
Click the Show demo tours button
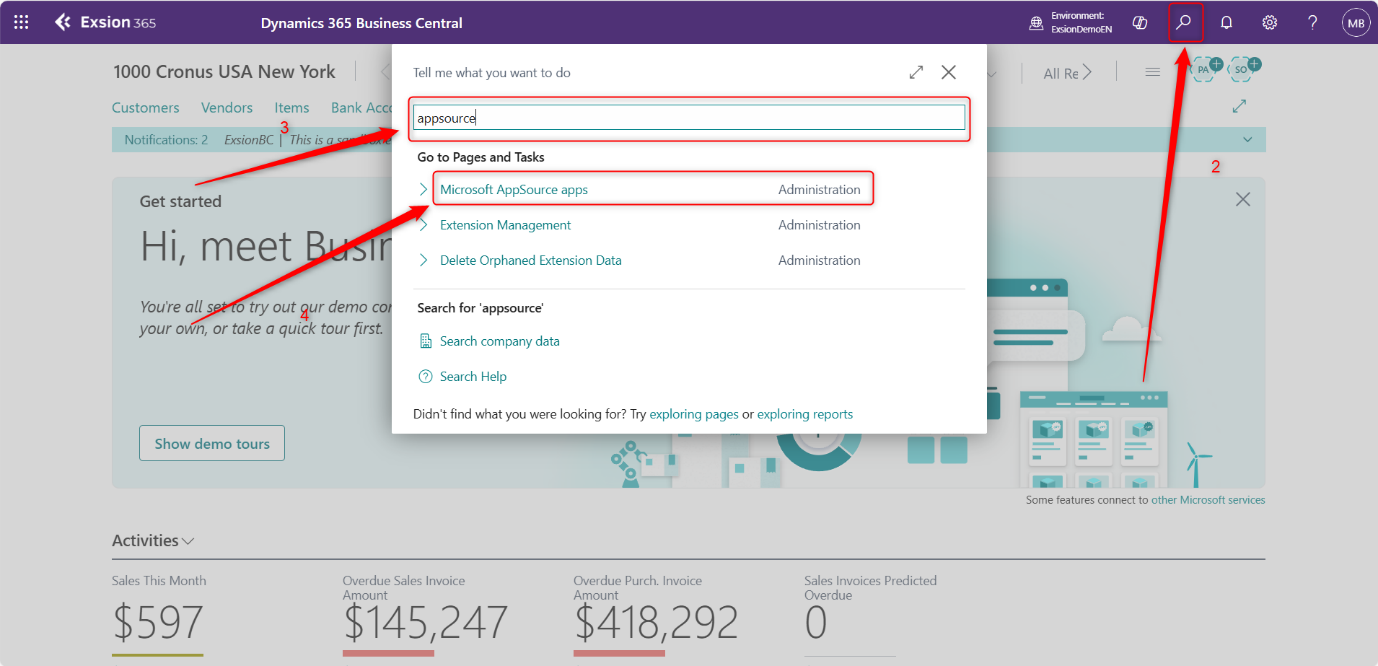pyautogui.click(x=212, y=444)
